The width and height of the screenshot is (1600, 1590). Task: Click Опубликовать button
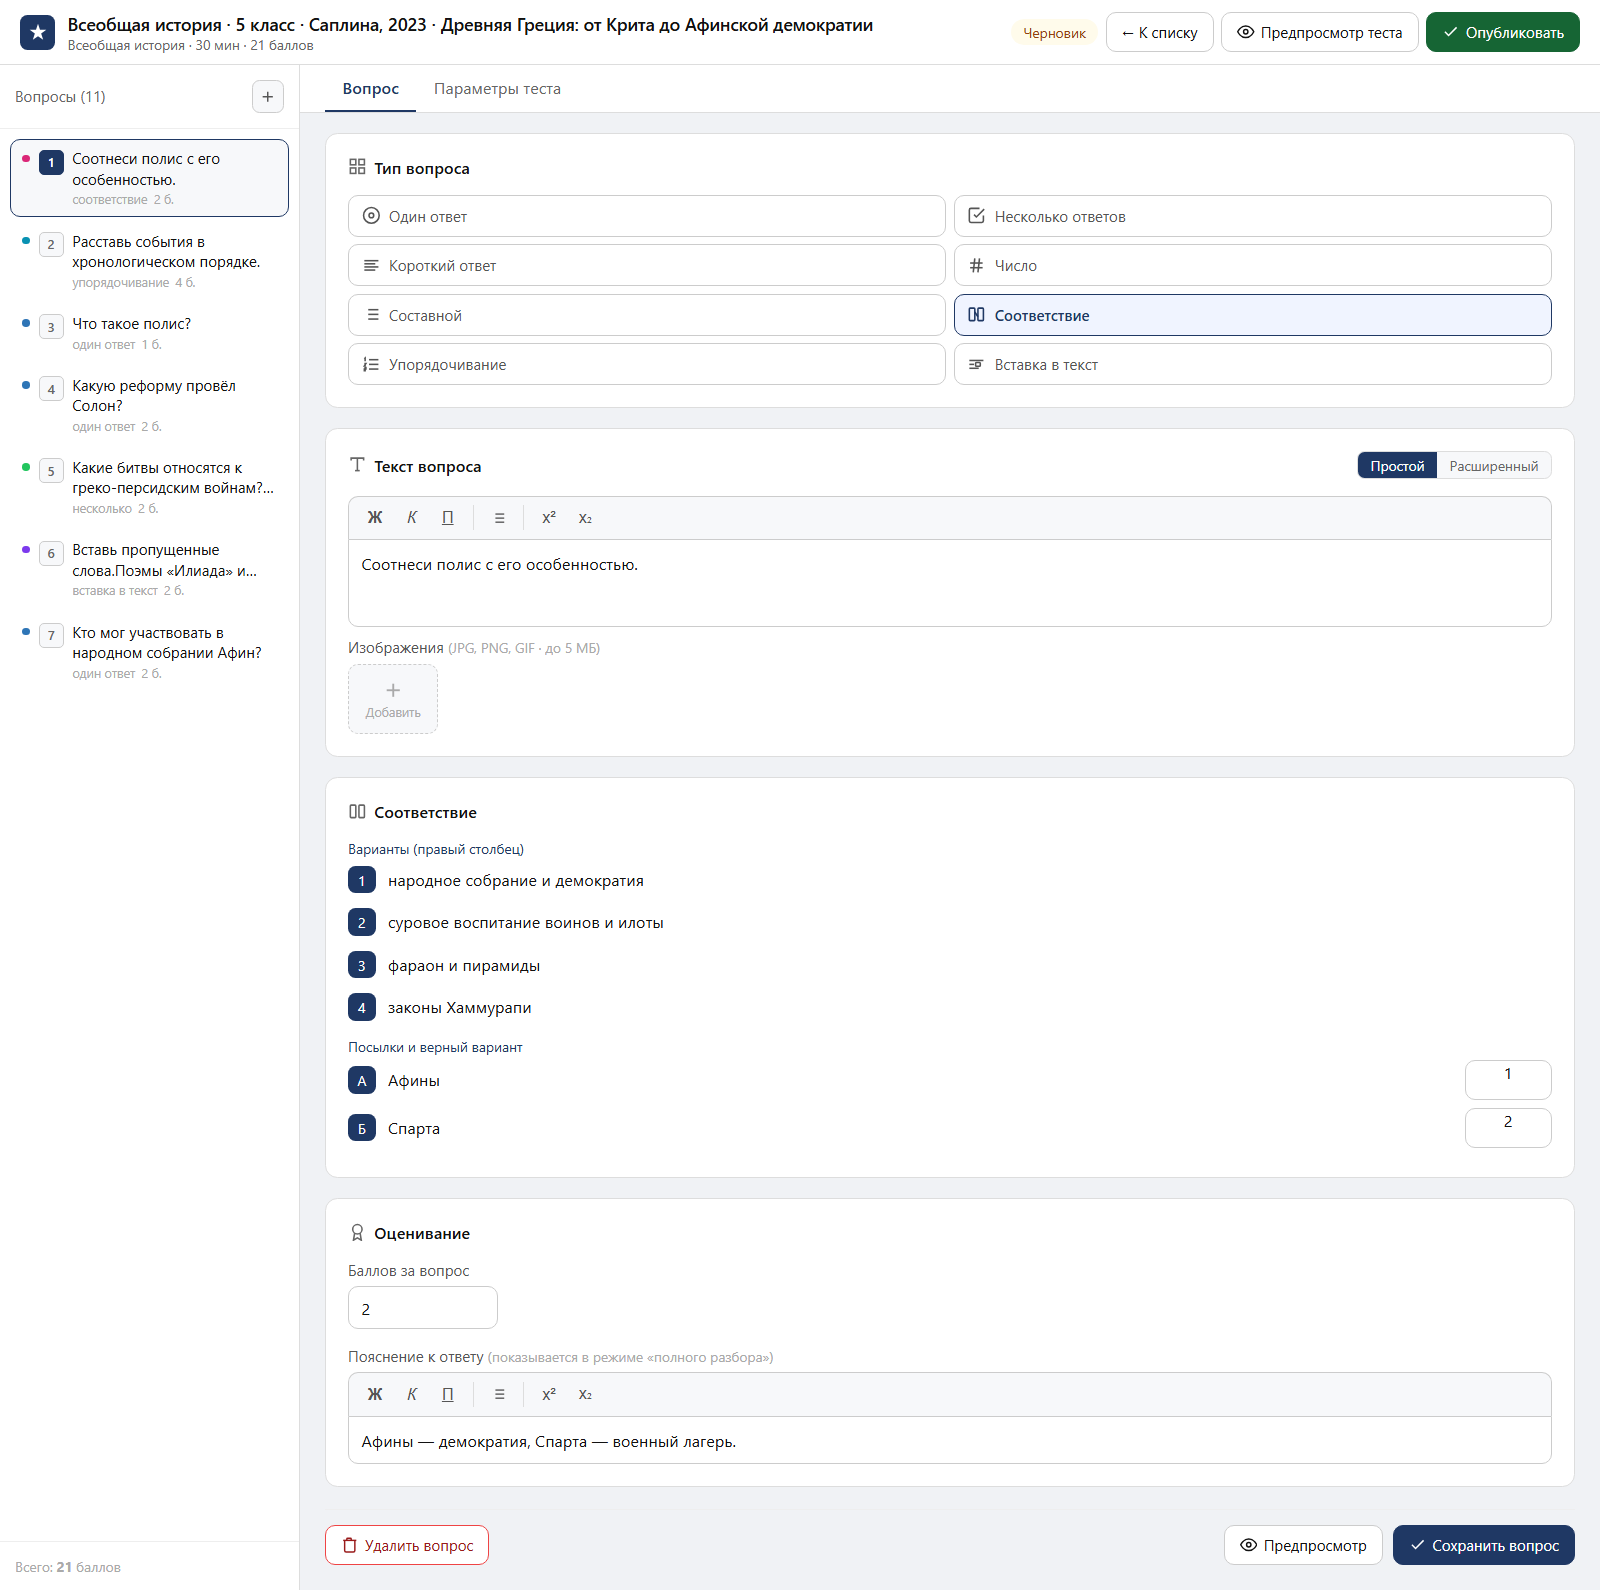1502,32
